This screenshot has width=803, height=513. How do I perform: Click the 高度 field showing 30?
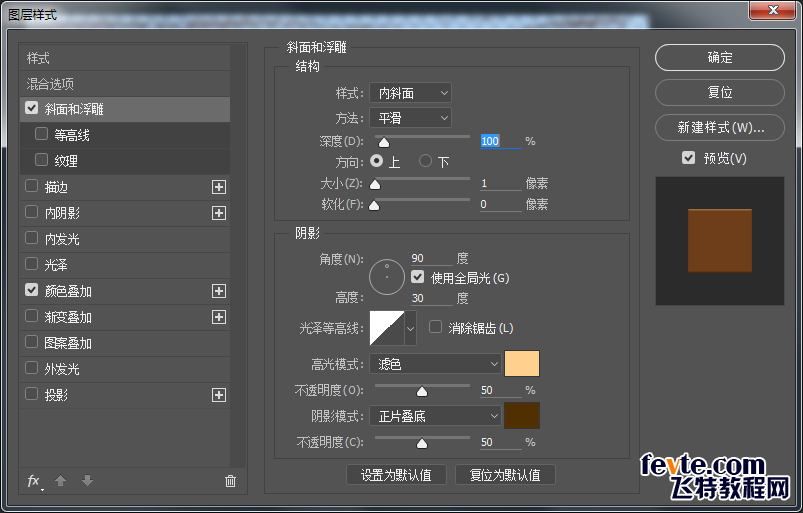click(x=432, y=298)
